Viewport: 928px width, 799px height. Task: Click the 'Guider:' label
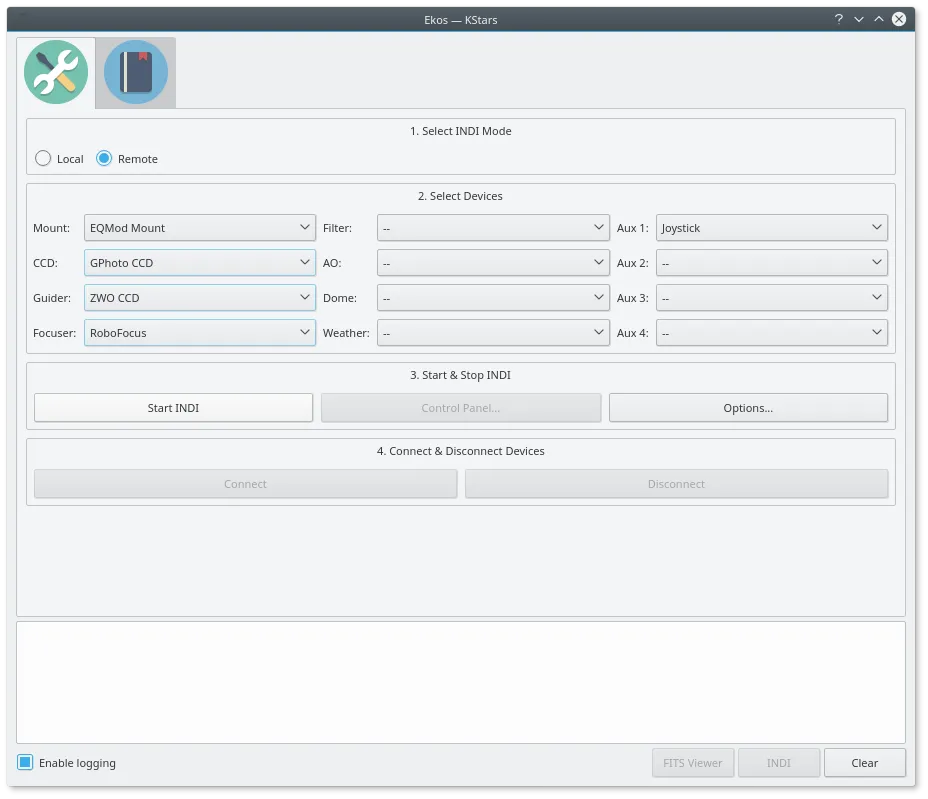pos(52,298)
